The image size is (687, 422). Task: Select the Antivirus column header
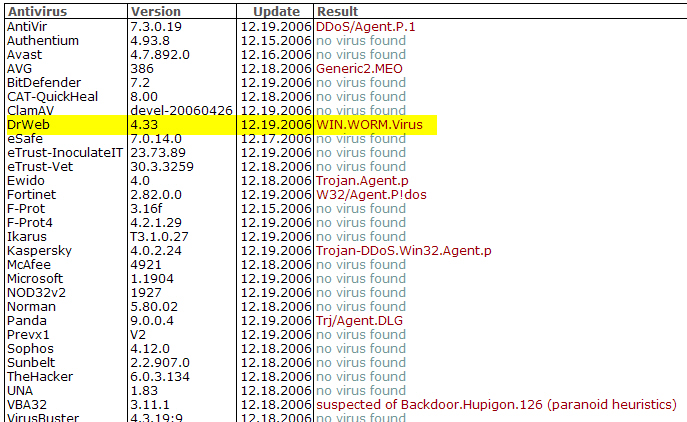pyautogui.click(x=38, y=11)
